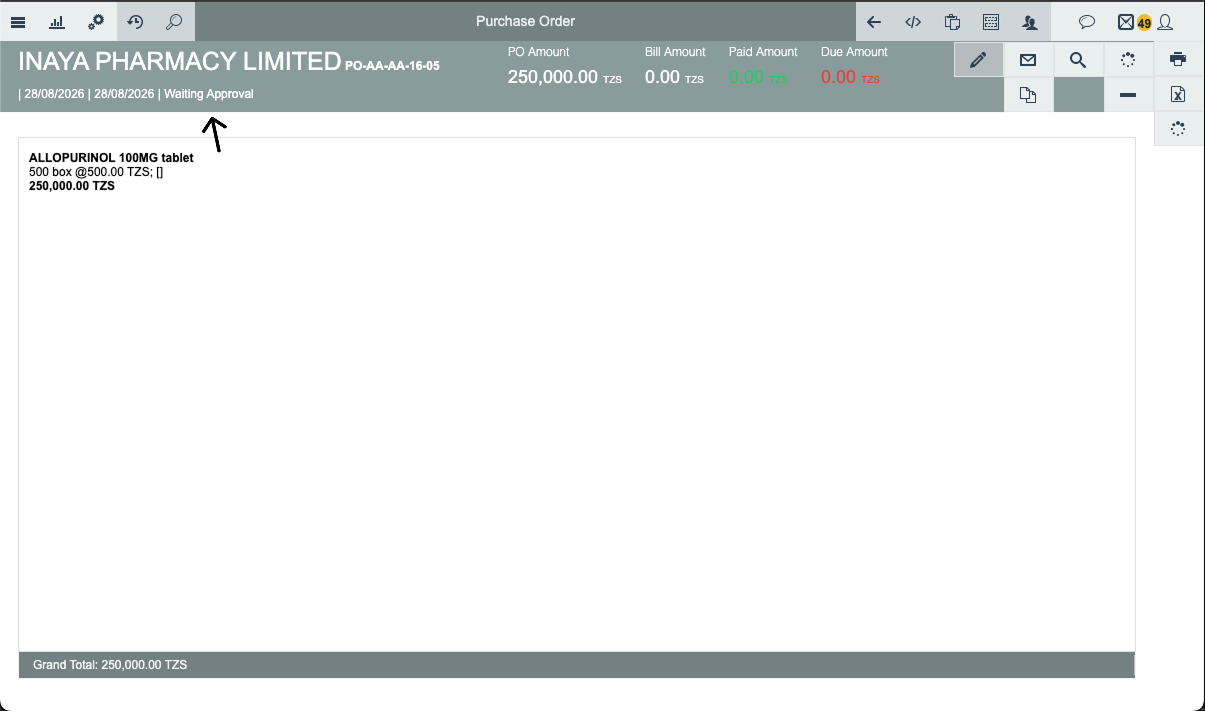
Task: Email the purchase order via envelope button
Action: tap(1028, 60)
